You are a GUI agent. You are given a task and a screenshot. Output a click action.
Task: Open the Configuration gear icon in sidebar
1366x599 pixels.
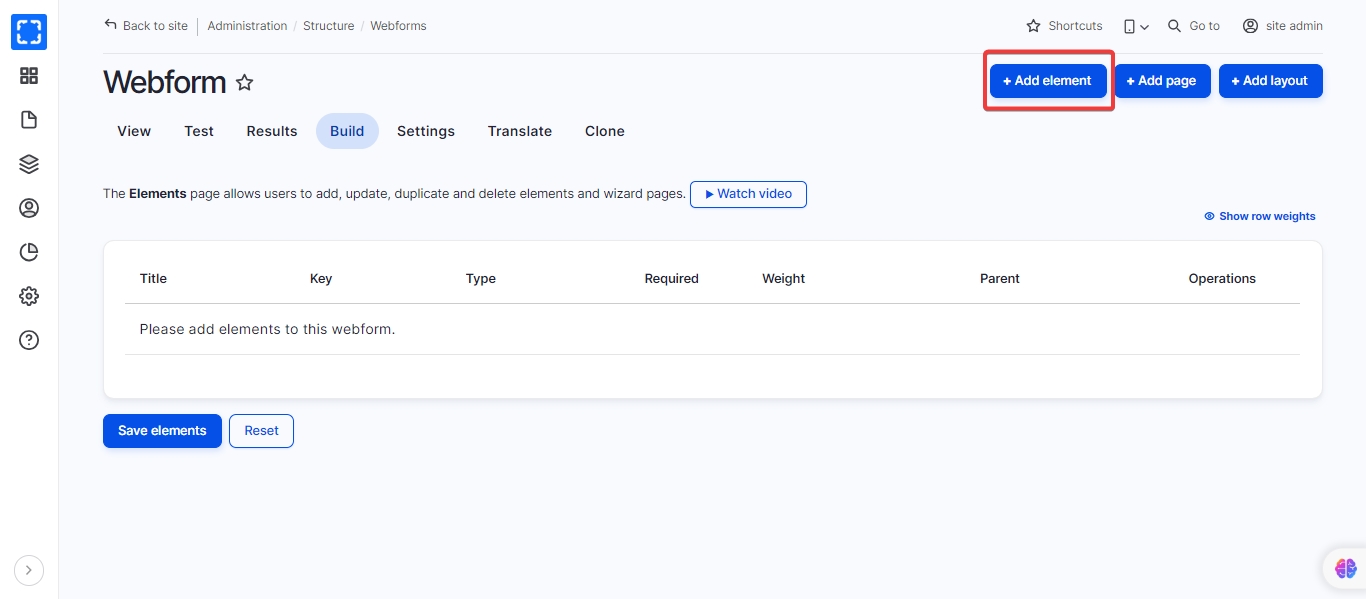pyautogui.click(x=29, y=296)
